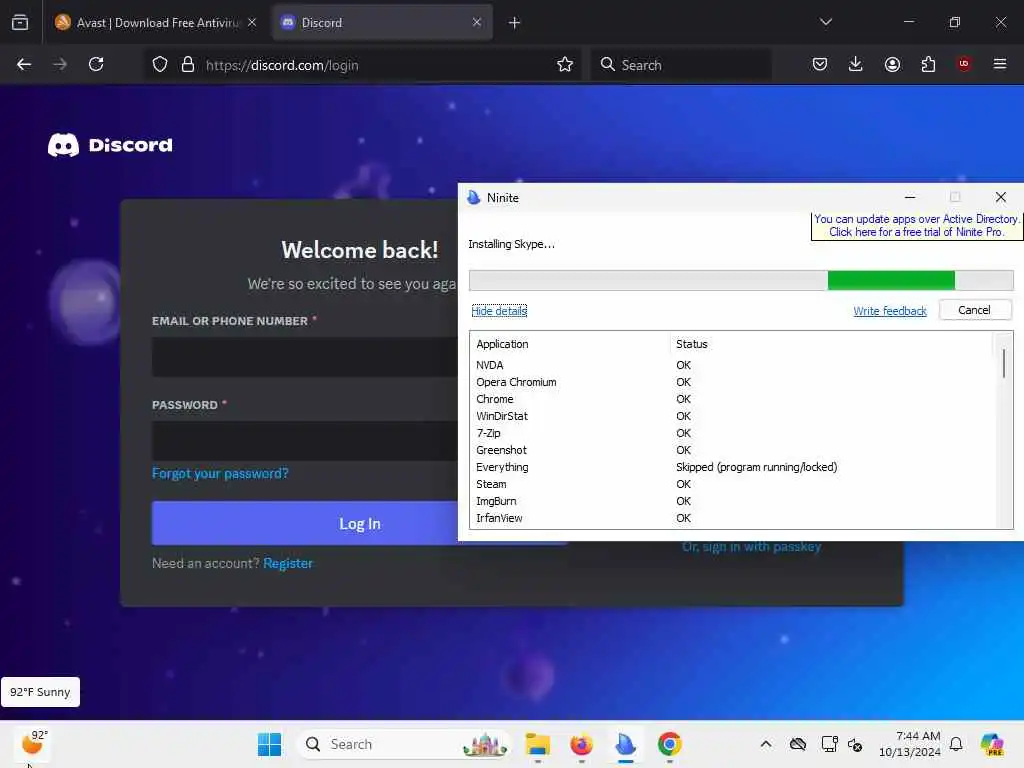Click the Discord logo on the page

[110, 145]
